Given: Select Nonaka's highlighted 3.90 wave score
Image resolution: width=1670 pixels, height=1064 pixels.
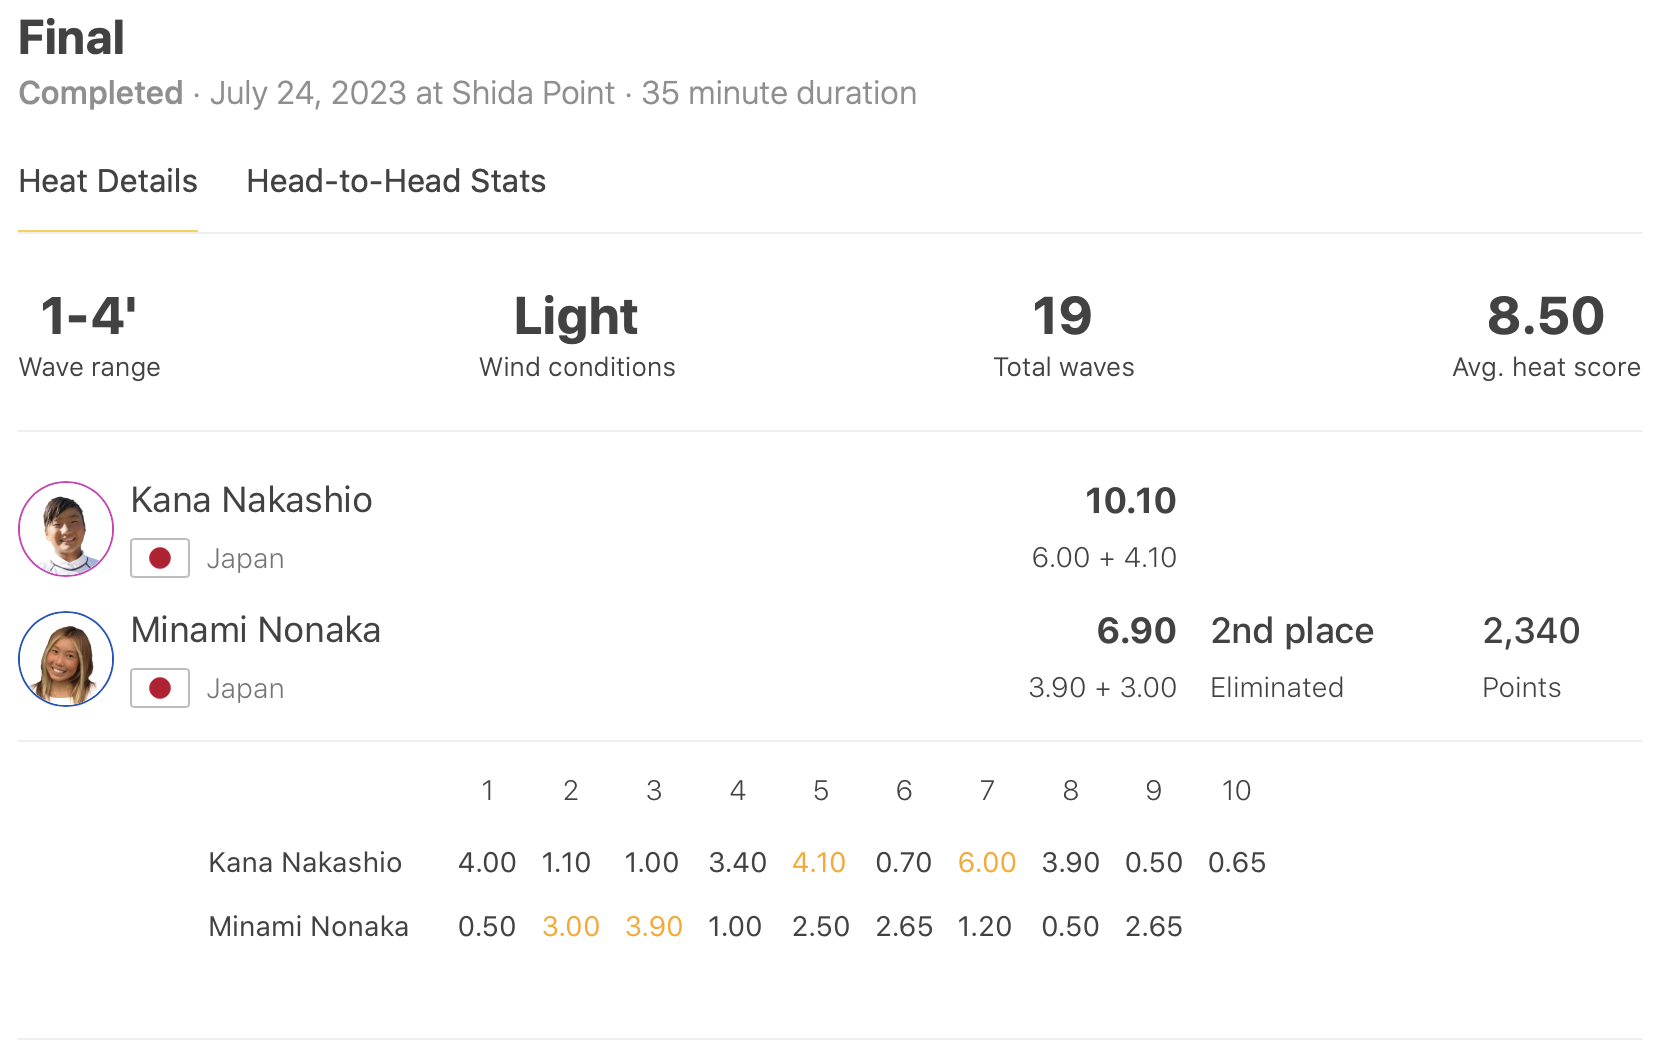Looking at the screenshot, I should tap(654, 926).
